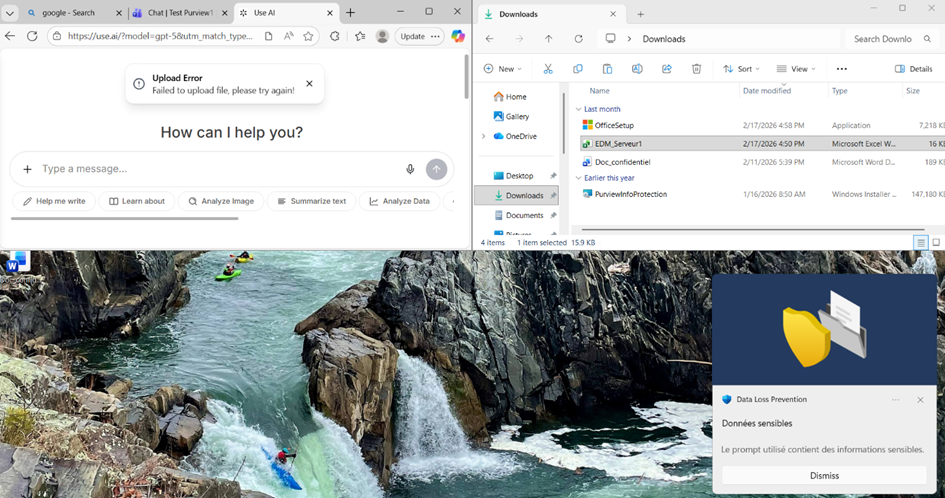Collapse the Last month group
The image size is (945, 498).
577,109
